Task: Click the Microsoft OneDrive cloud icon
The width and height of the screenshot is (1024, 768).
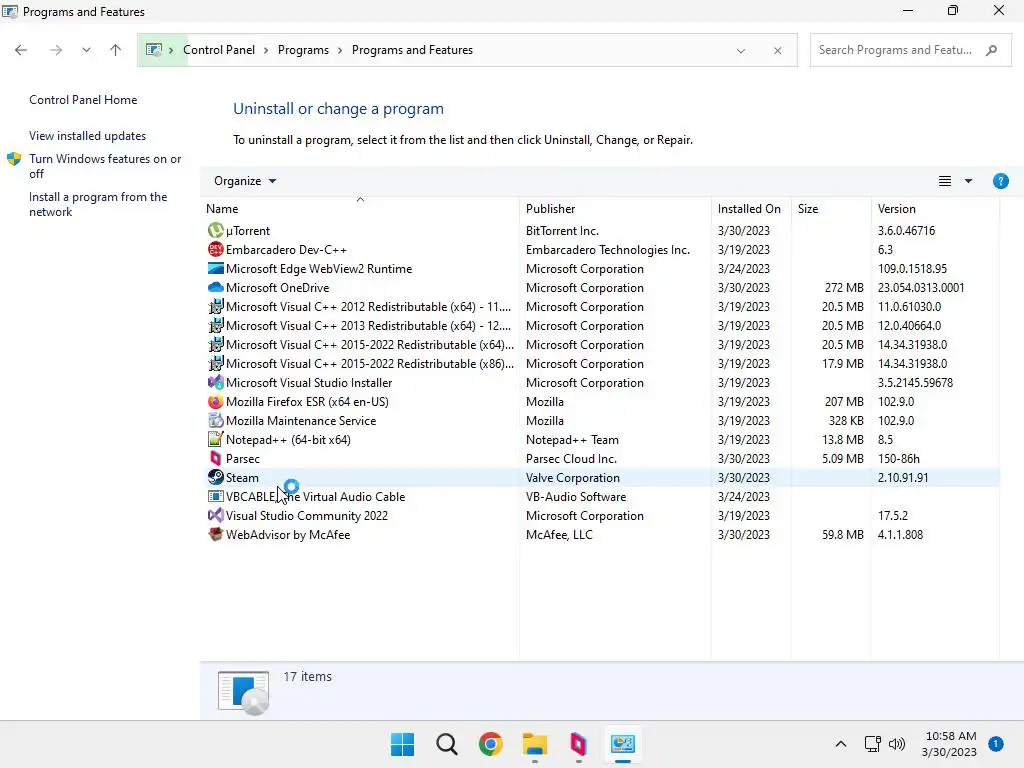Action: 216,287
